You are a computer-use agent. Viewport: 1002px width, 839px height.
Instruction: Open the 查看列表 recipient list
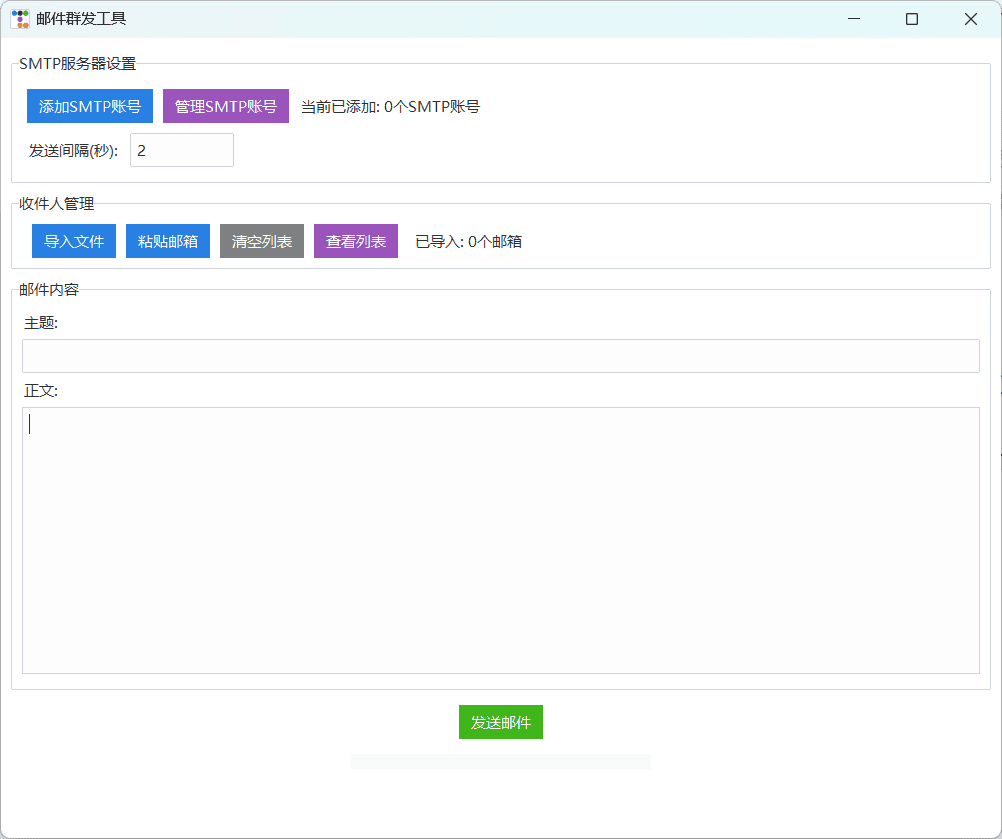click(x=356, y=241)
